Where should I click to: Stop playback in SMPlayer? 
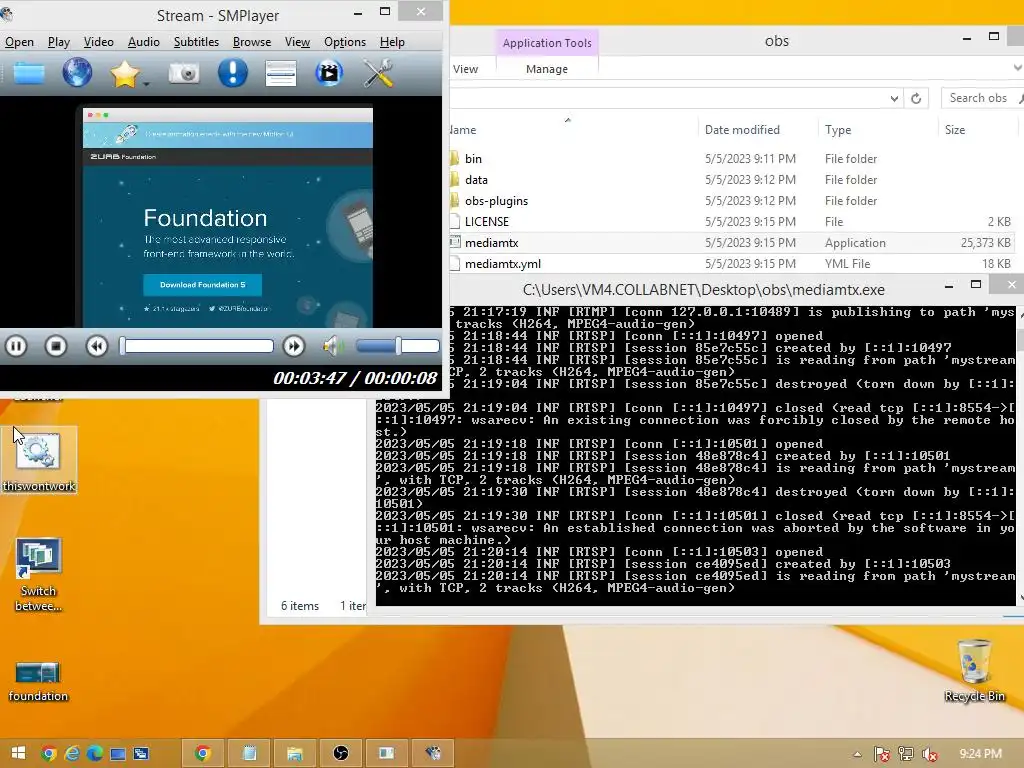(x=56, y=345)
